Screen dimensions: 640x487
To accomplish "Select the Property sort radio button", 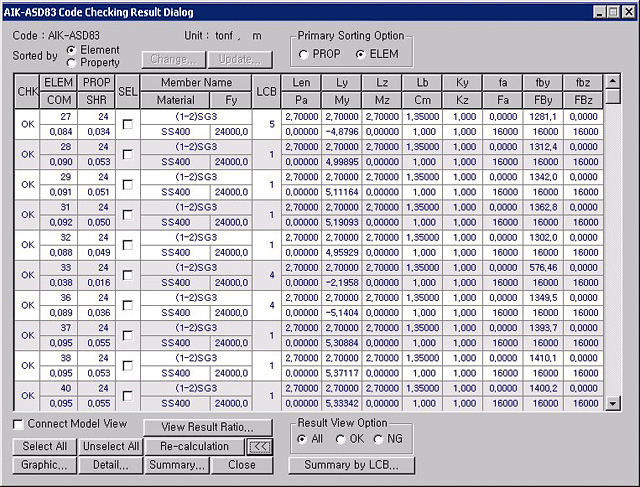I will pyautogui.click(x=71, y=62).
